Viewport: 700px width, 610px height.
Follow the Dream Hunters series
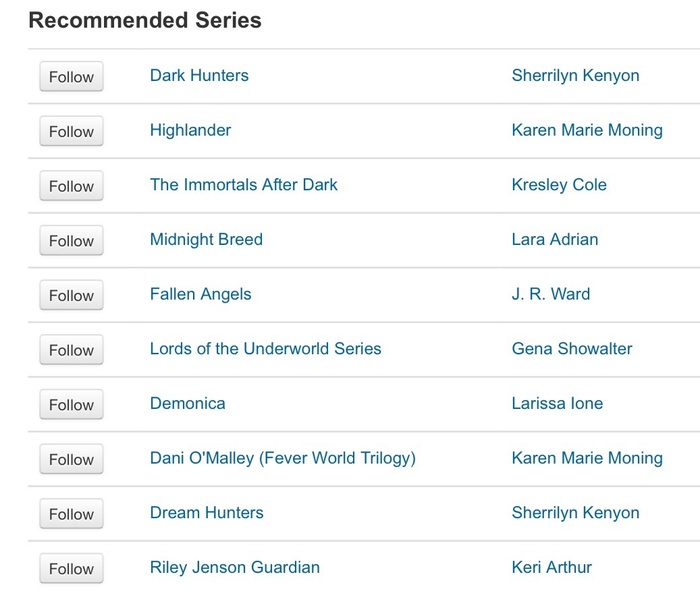point(71,514)
